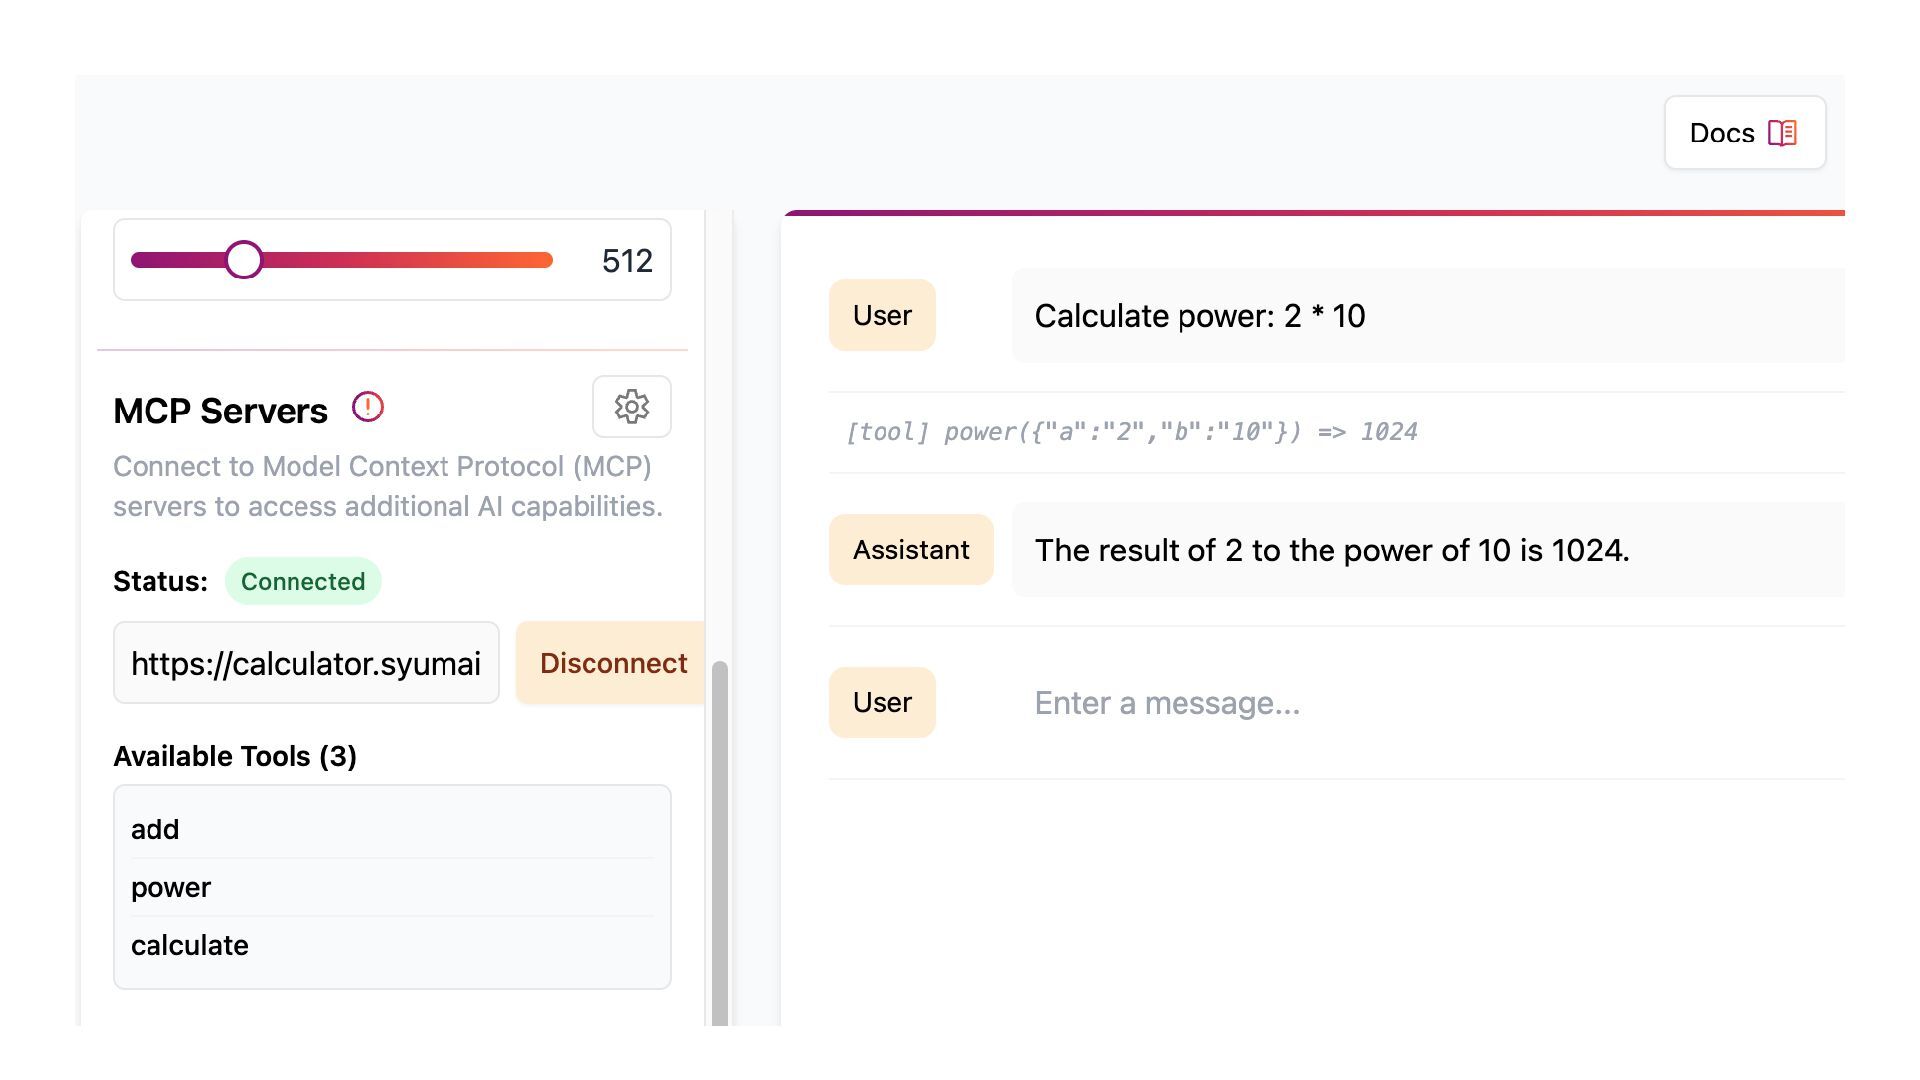Viewport: 1920px width, 1080px height.
Task: Select the power tool entry
Action: (171, 887)
